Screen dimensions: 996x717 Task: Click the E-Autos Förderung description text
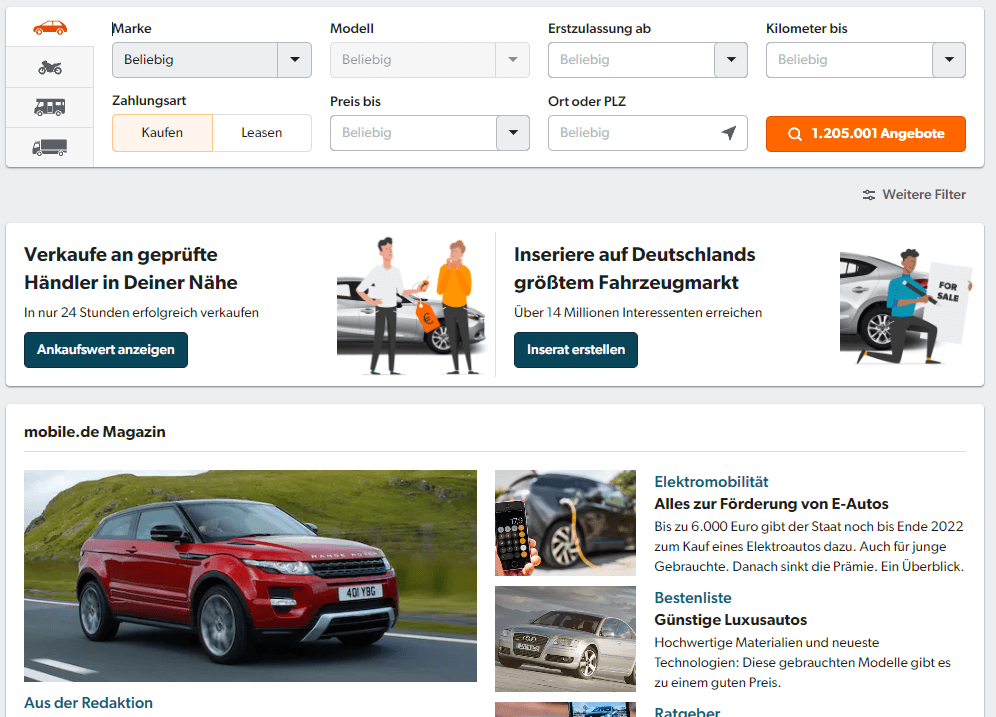point(809,546)
